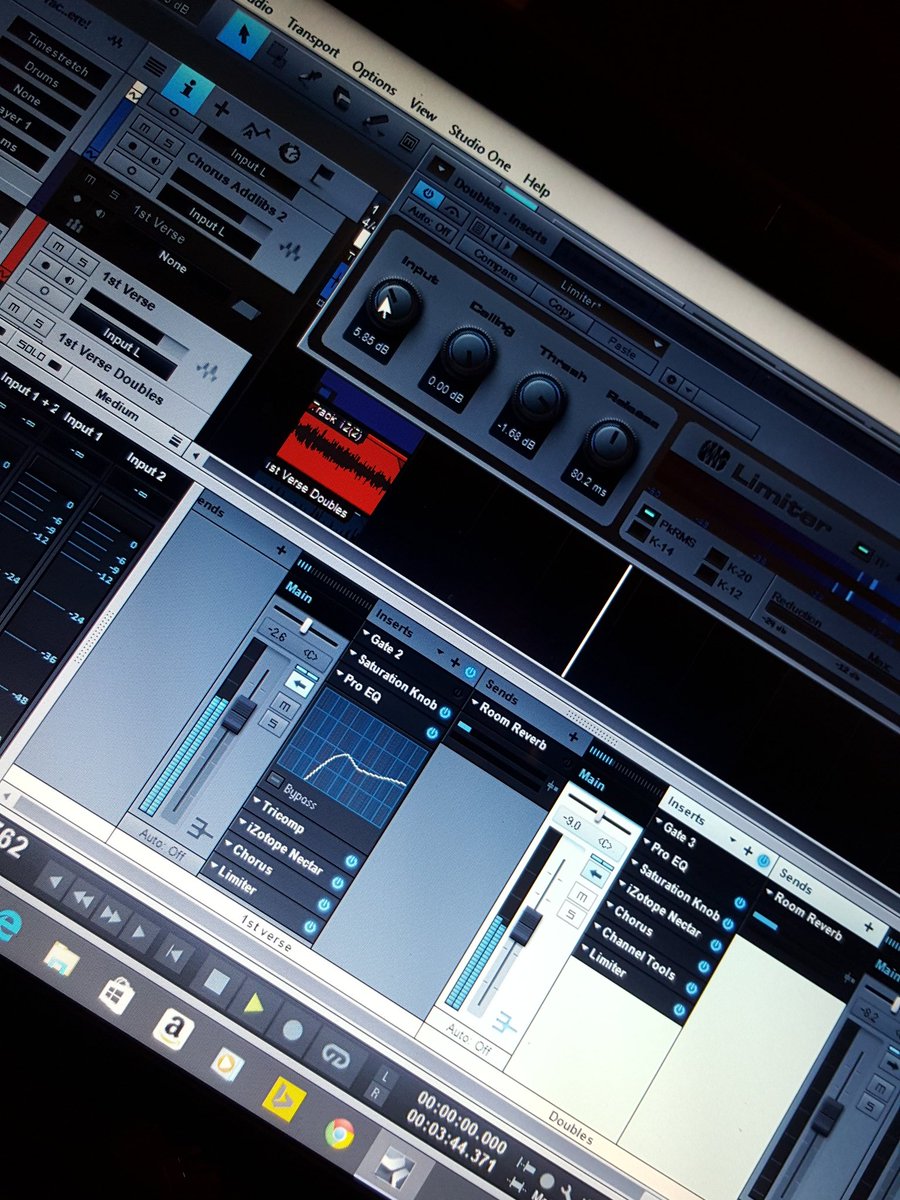
Task: Open Chrome from the taskbar
Action: [x=340, y=1133]
